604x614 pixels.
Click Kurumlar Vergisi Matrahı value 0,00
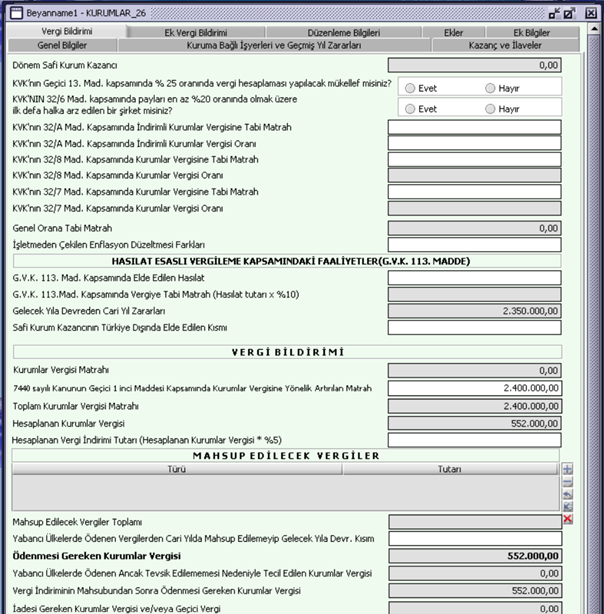474,370
